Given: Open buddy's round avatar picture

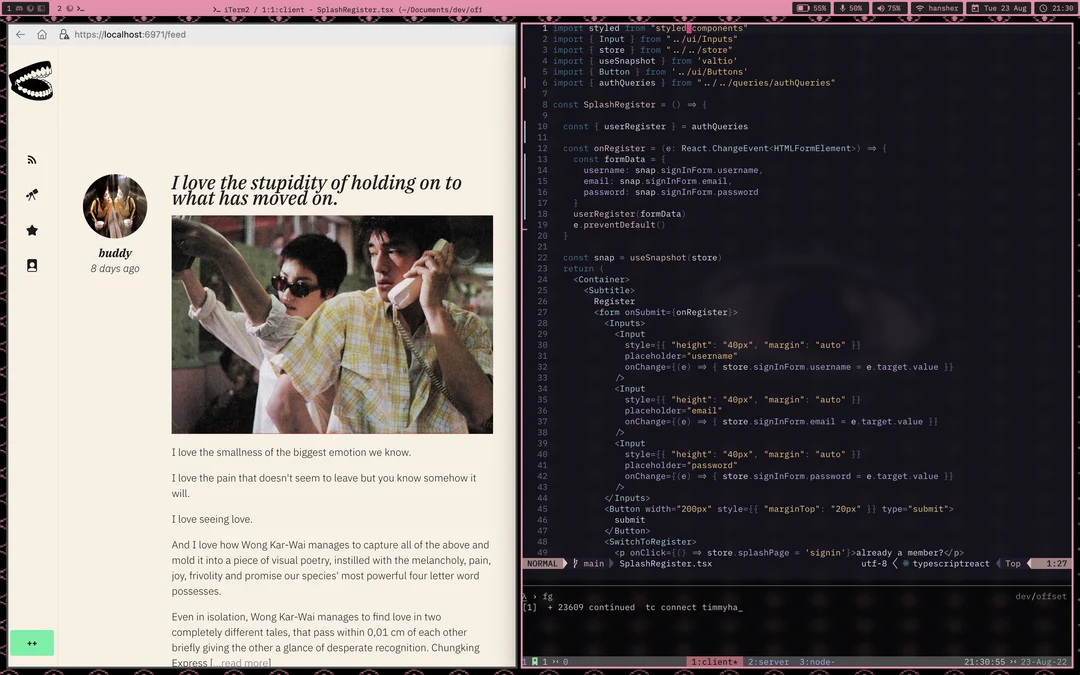Looking at the screenshot, I should pos(115,206).
